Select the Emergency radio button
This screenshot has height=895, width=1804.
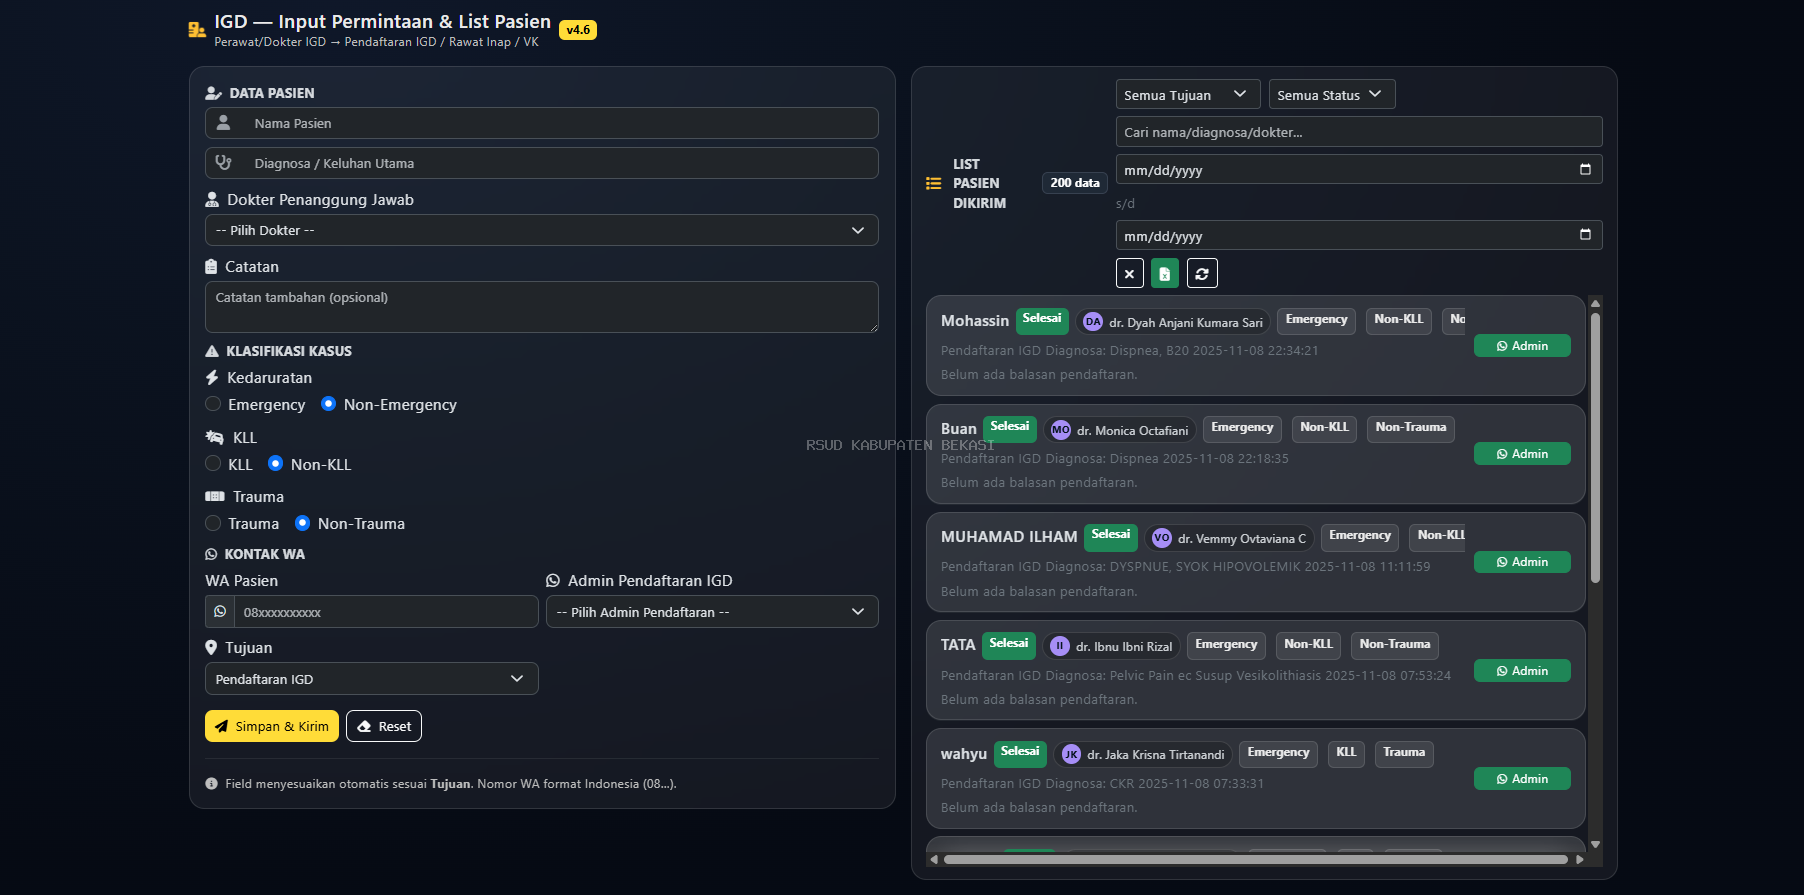[213, 404]
